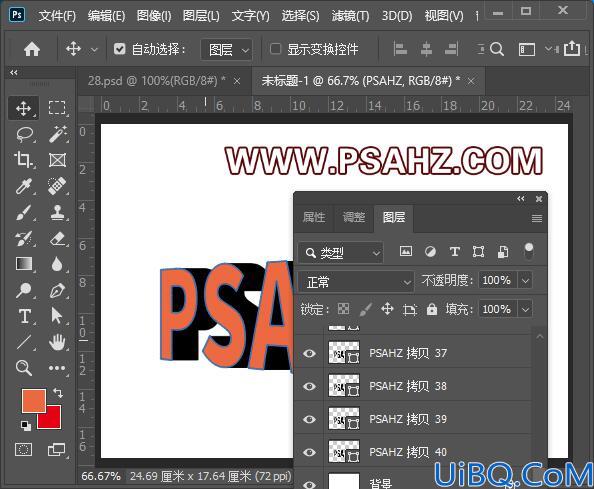Toggle the layer filter on/off switch
Screen dimensions: 594x489
point(529,252)
